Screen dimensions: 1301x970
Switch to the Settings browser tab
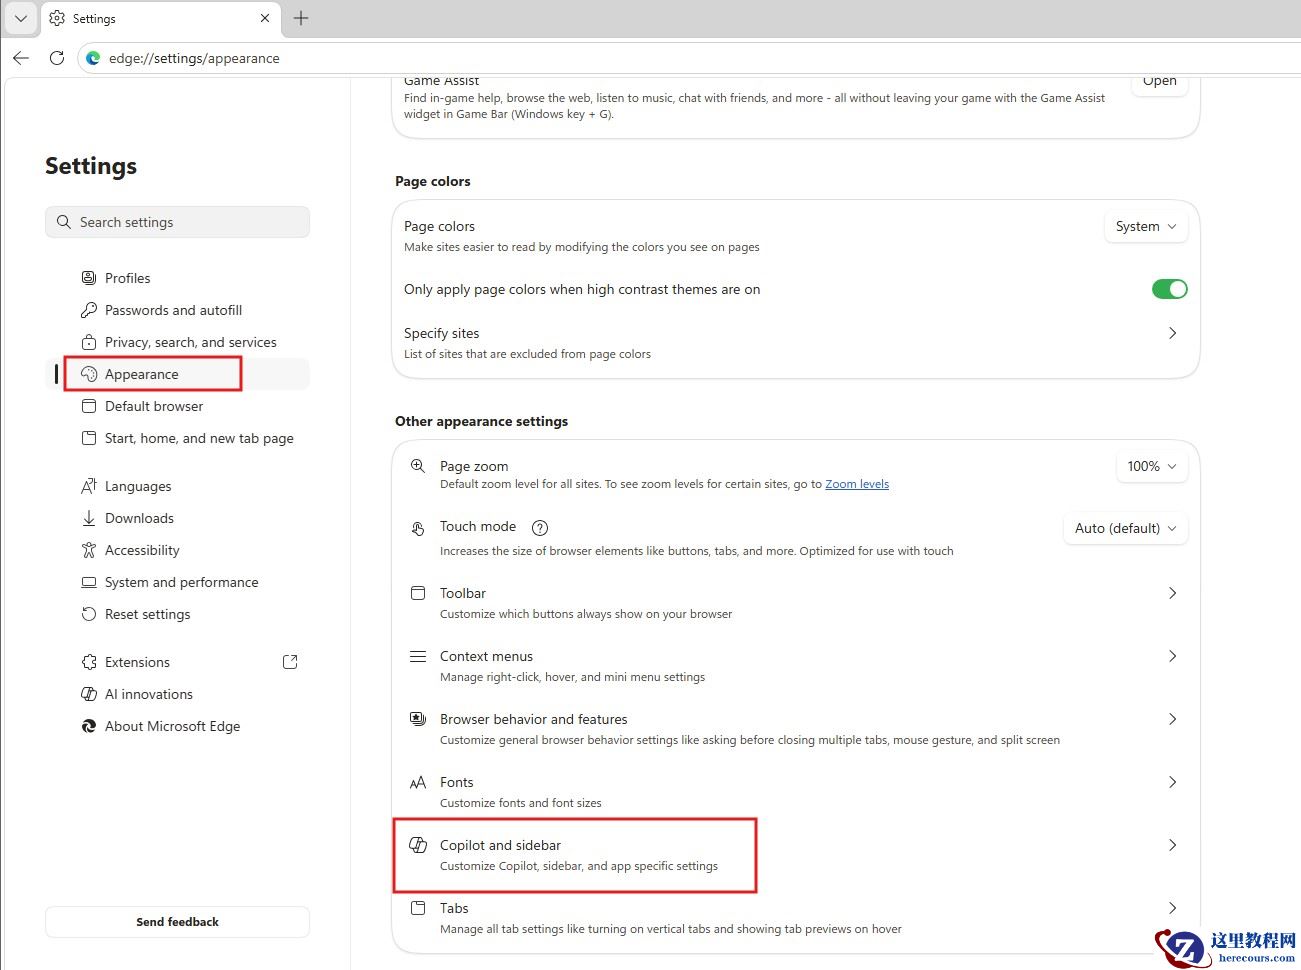click(x=160, y=18)
